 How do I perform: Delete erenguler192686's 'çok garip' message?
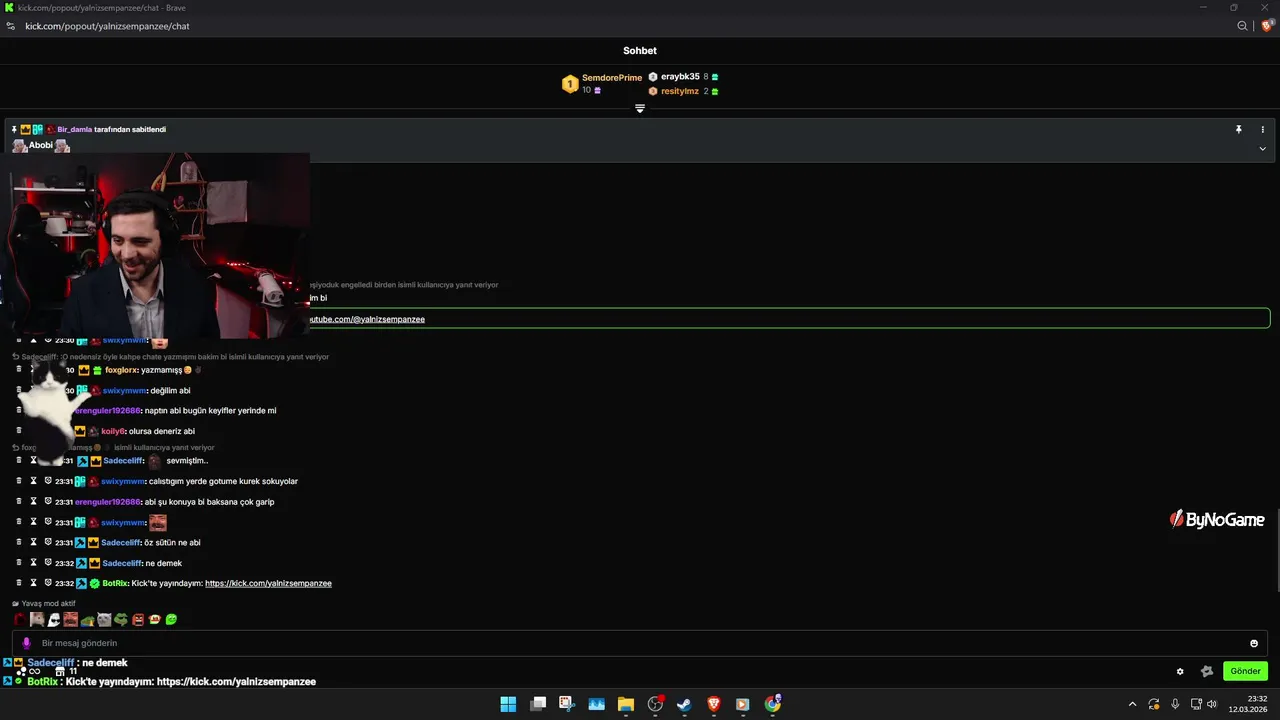18,502
